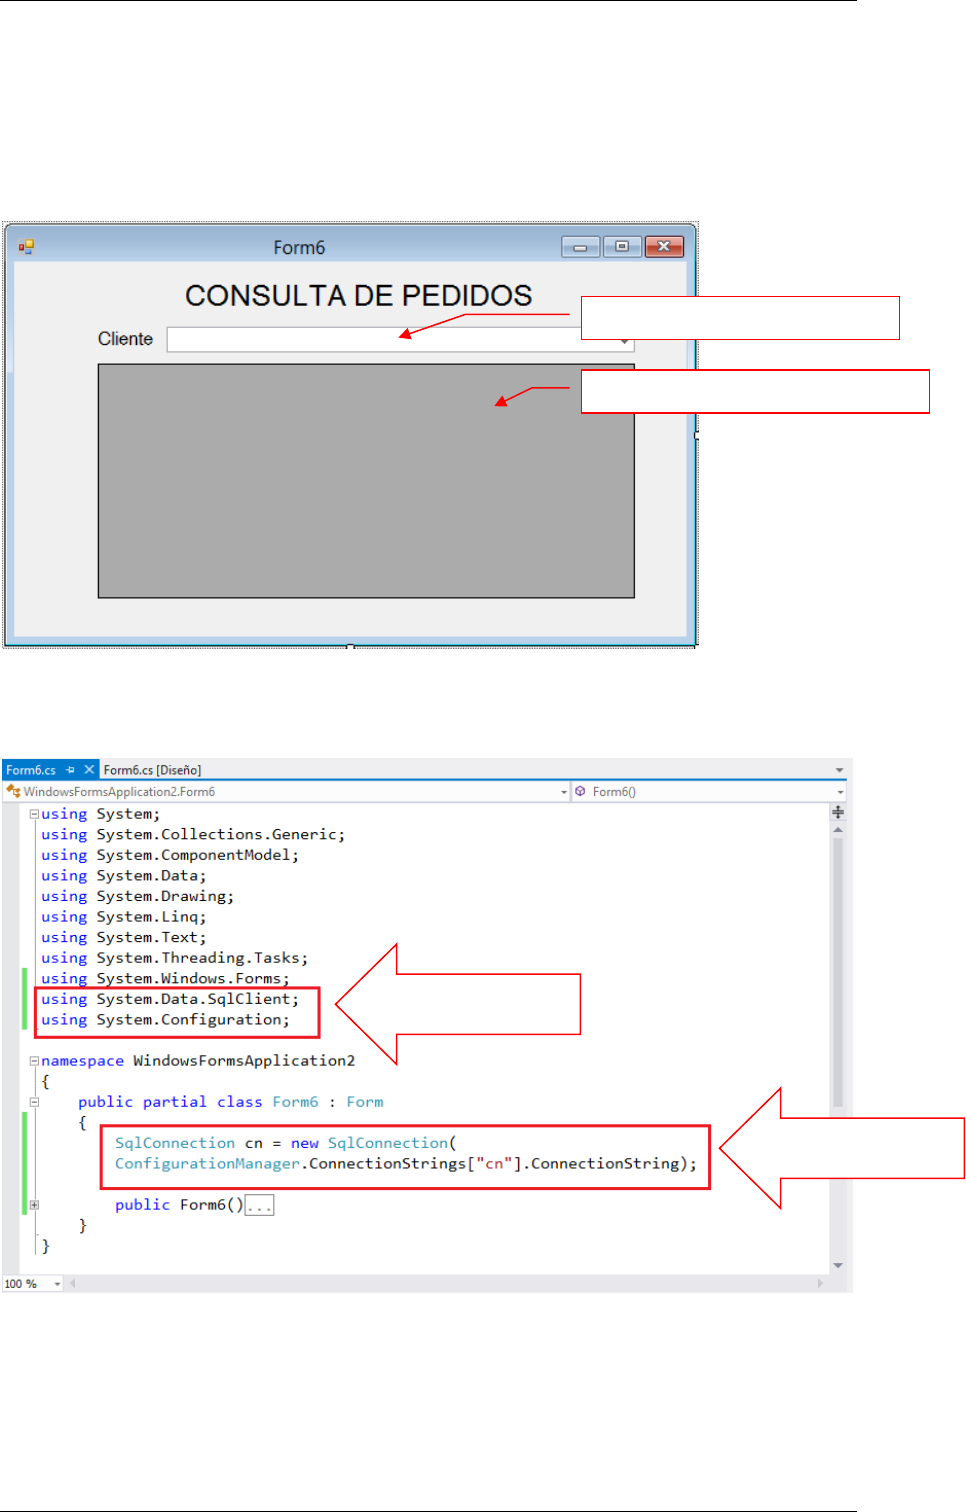Click the horizontal scrollbar left arrow
Image resolution: width=966 pixels, height=1512 pixels.
click(x=72, y=1283)
